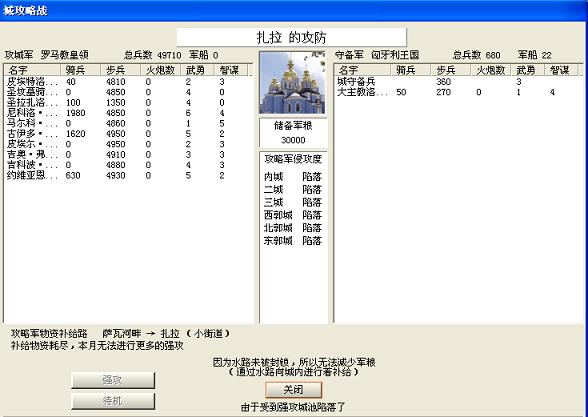Sort defender table by 火炮数 header

tap(491, 70)
